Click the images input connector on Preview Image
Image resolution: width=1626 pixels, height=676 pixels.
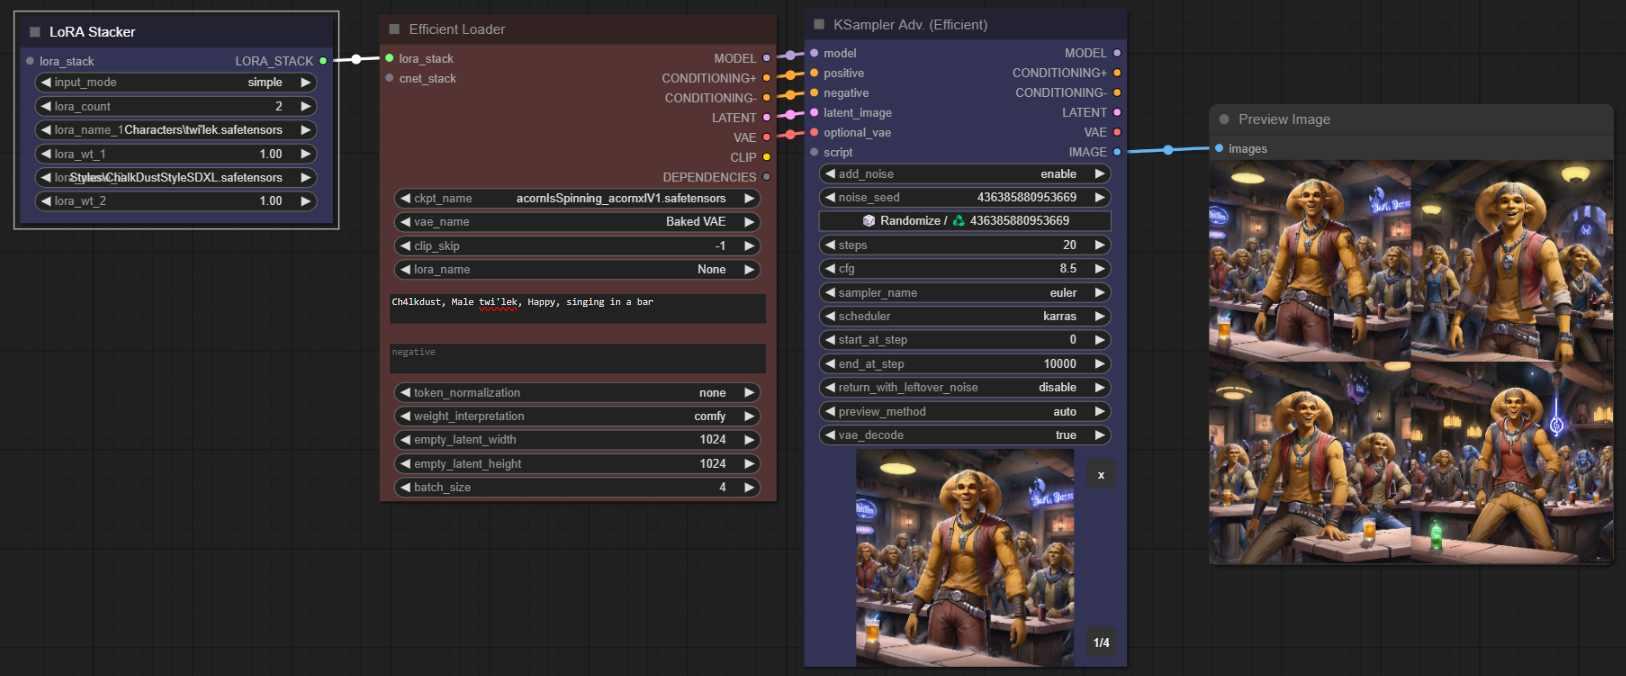coord(1219,148)
